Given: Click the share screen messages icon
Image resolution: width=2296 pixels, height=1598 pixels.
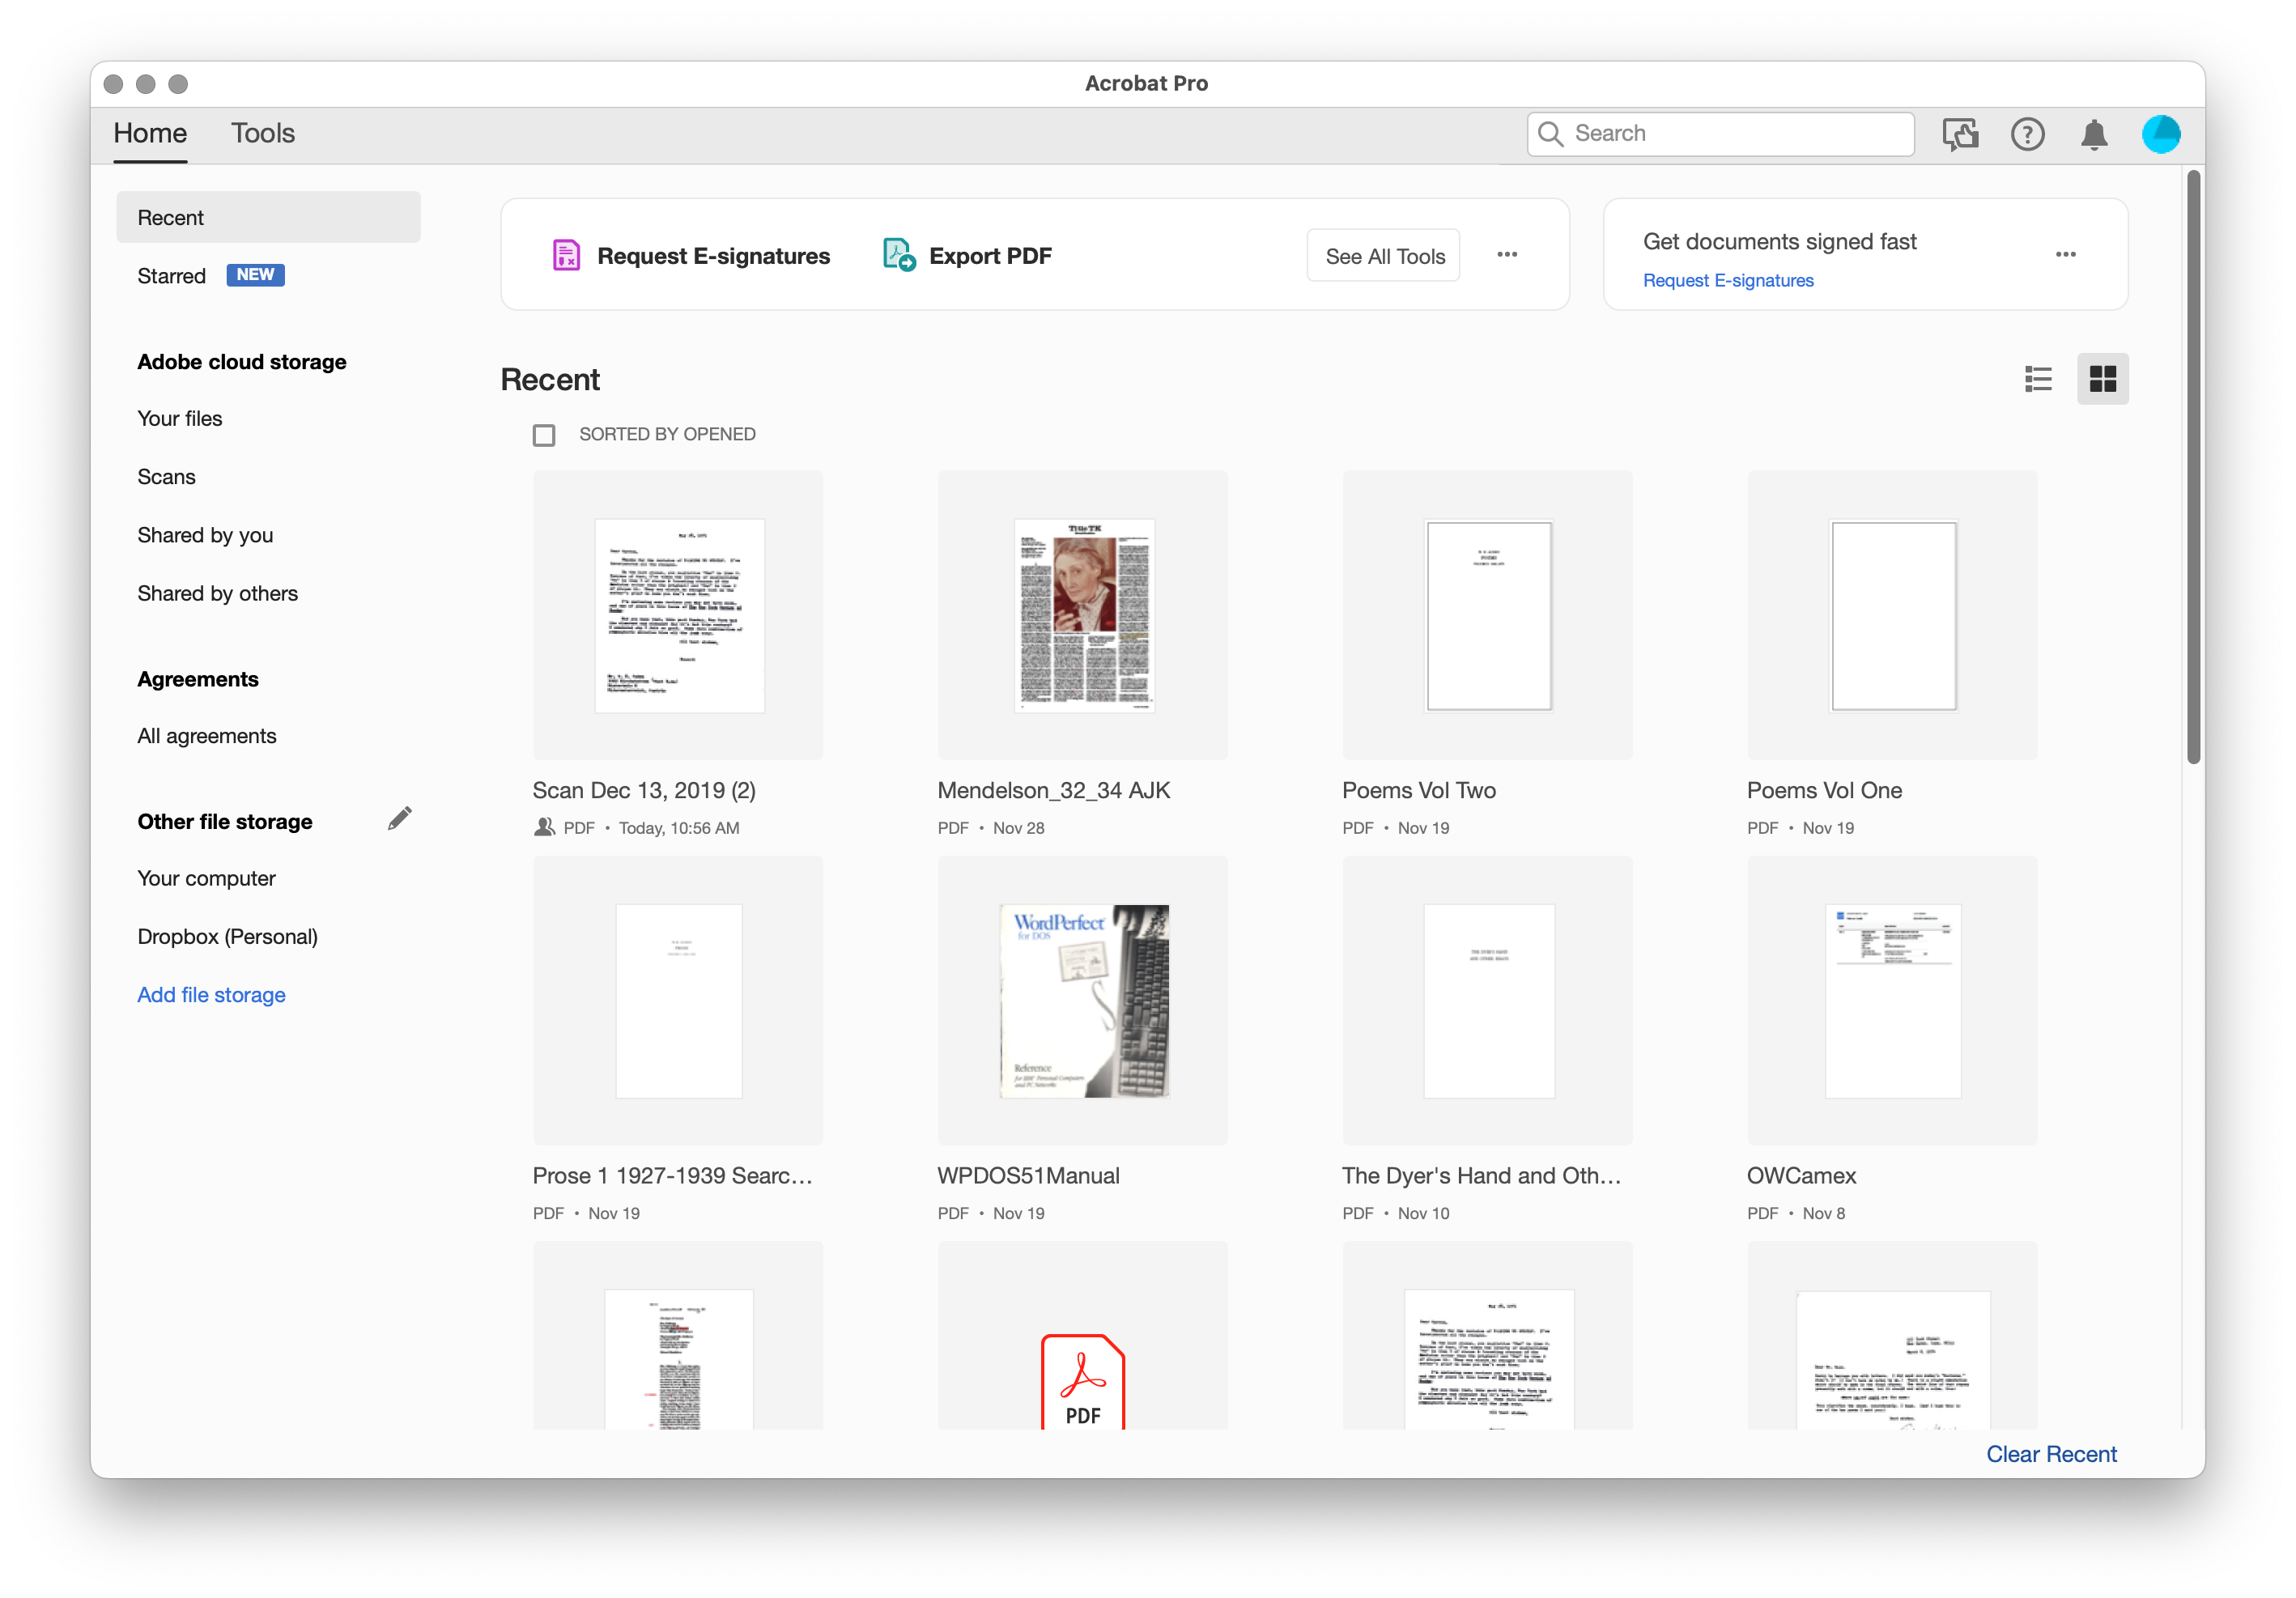Looking at the screenshot, I should 1960,134.
